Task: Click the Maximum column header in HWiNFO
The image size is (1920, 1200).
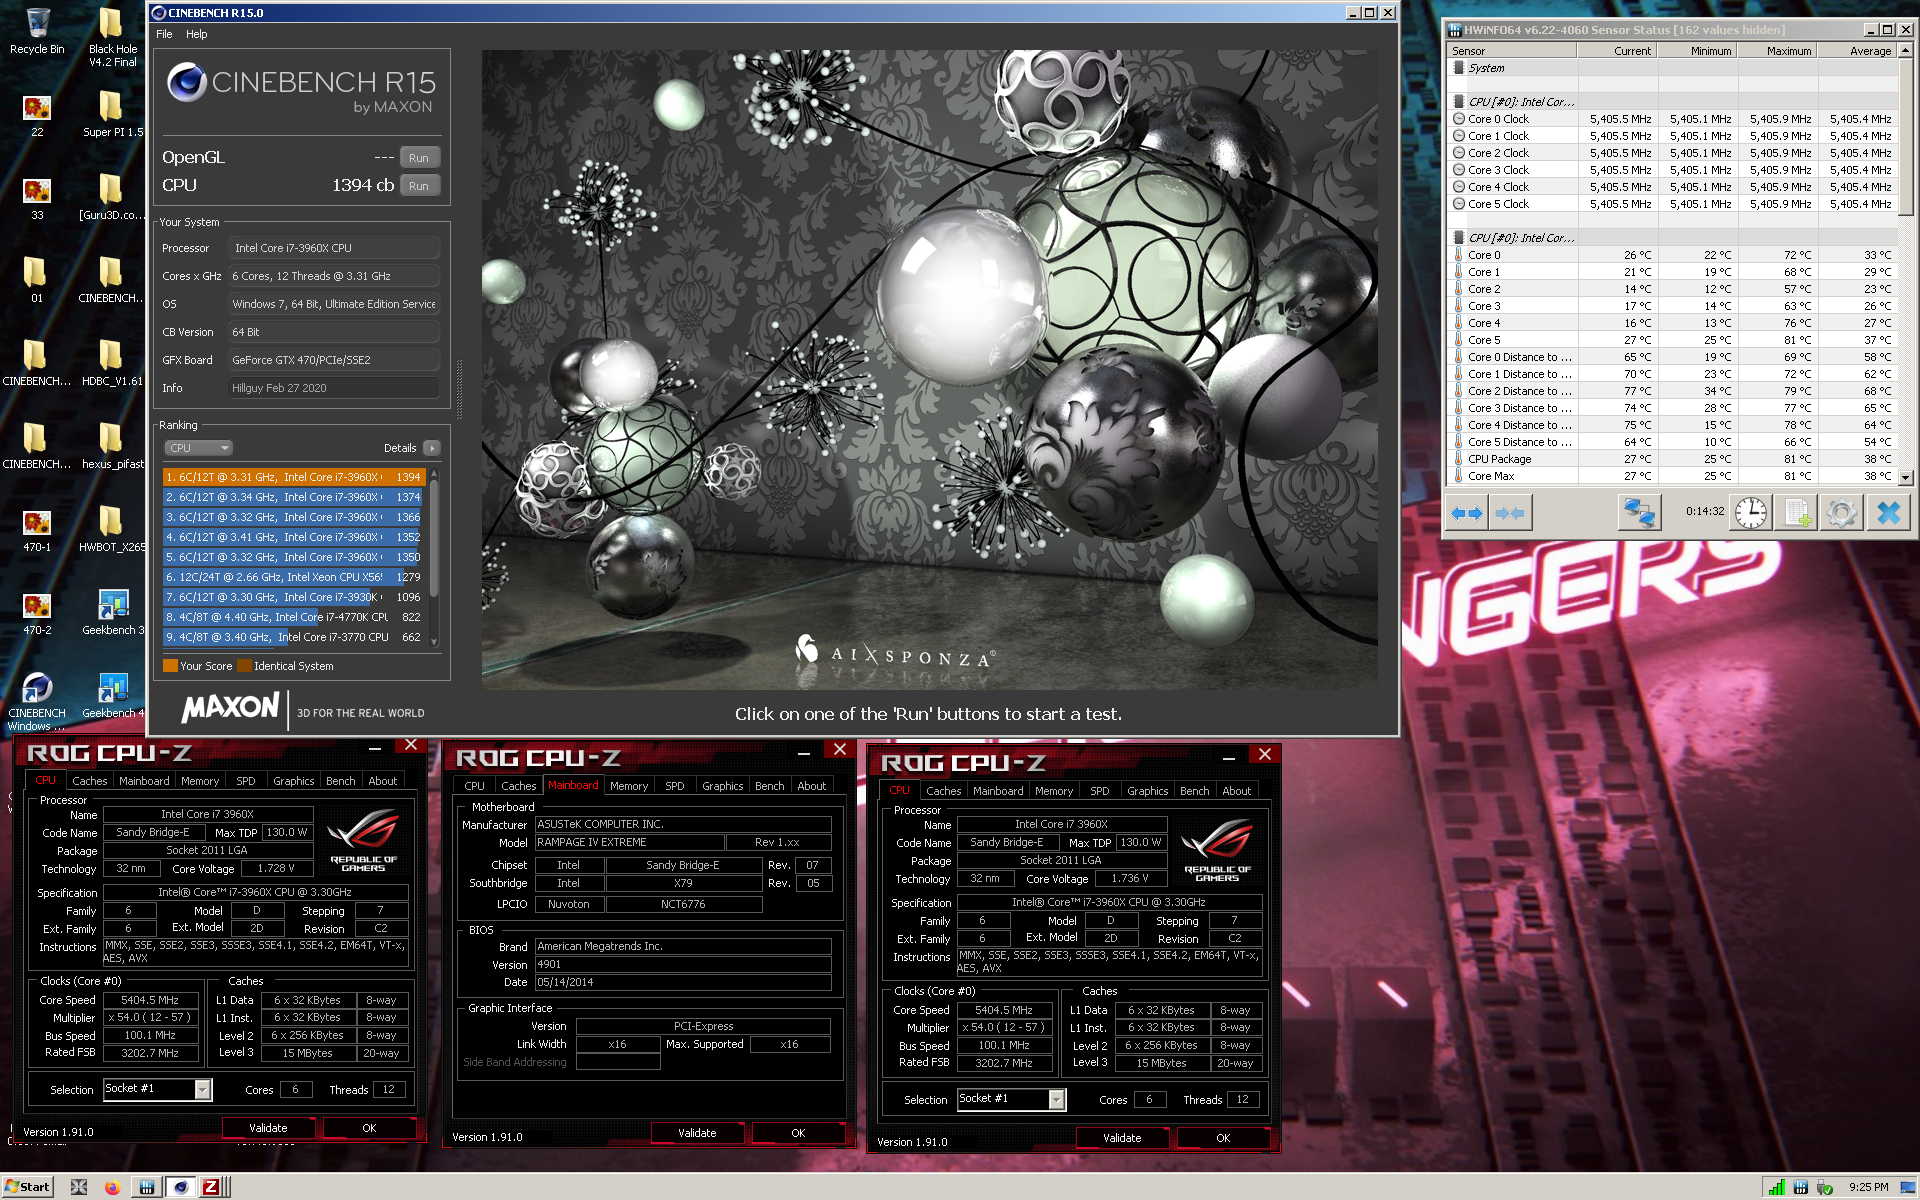Action: pos(1777,51)
